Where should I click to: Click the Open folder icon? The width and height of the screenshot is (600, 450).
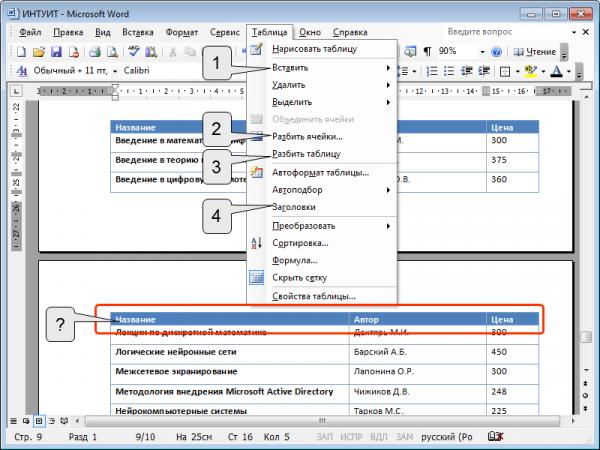tap(39, 52)
